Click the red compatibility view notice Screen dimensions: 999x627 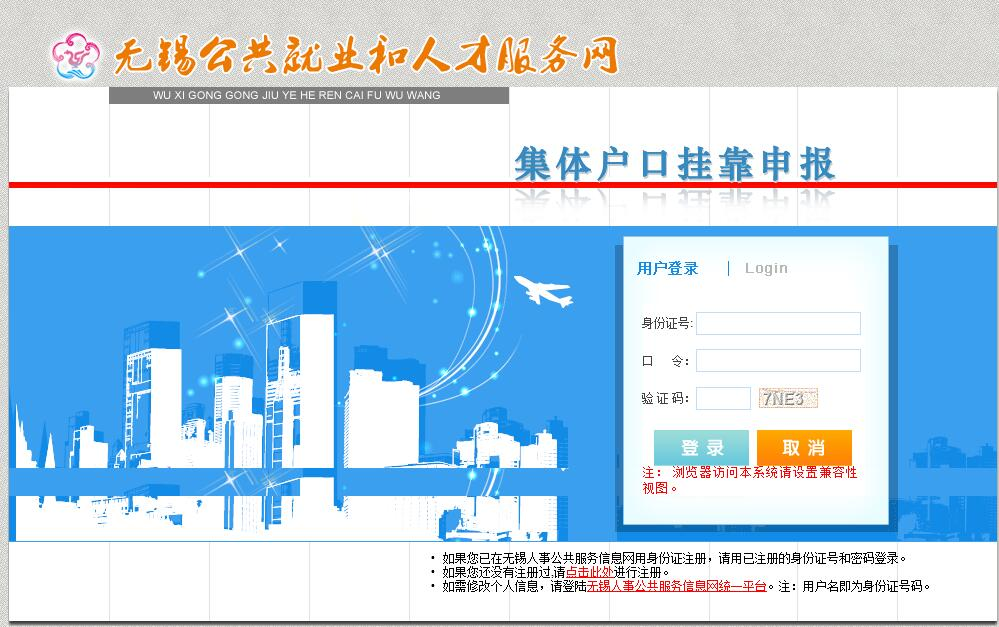[750, 480]
